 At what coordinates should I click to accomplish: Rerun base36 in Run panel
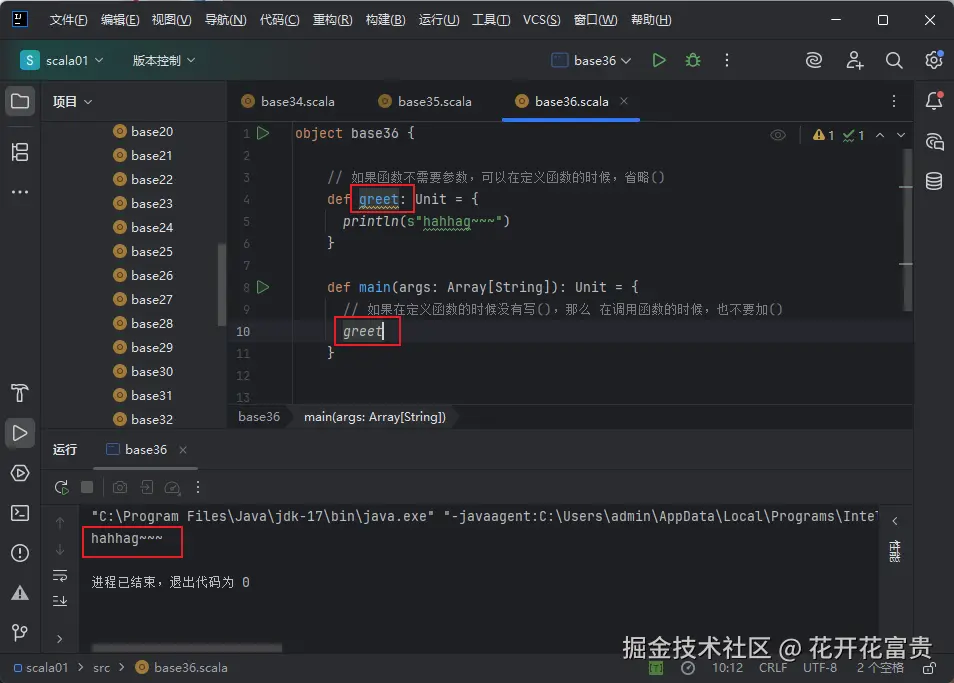coord(61,487)
